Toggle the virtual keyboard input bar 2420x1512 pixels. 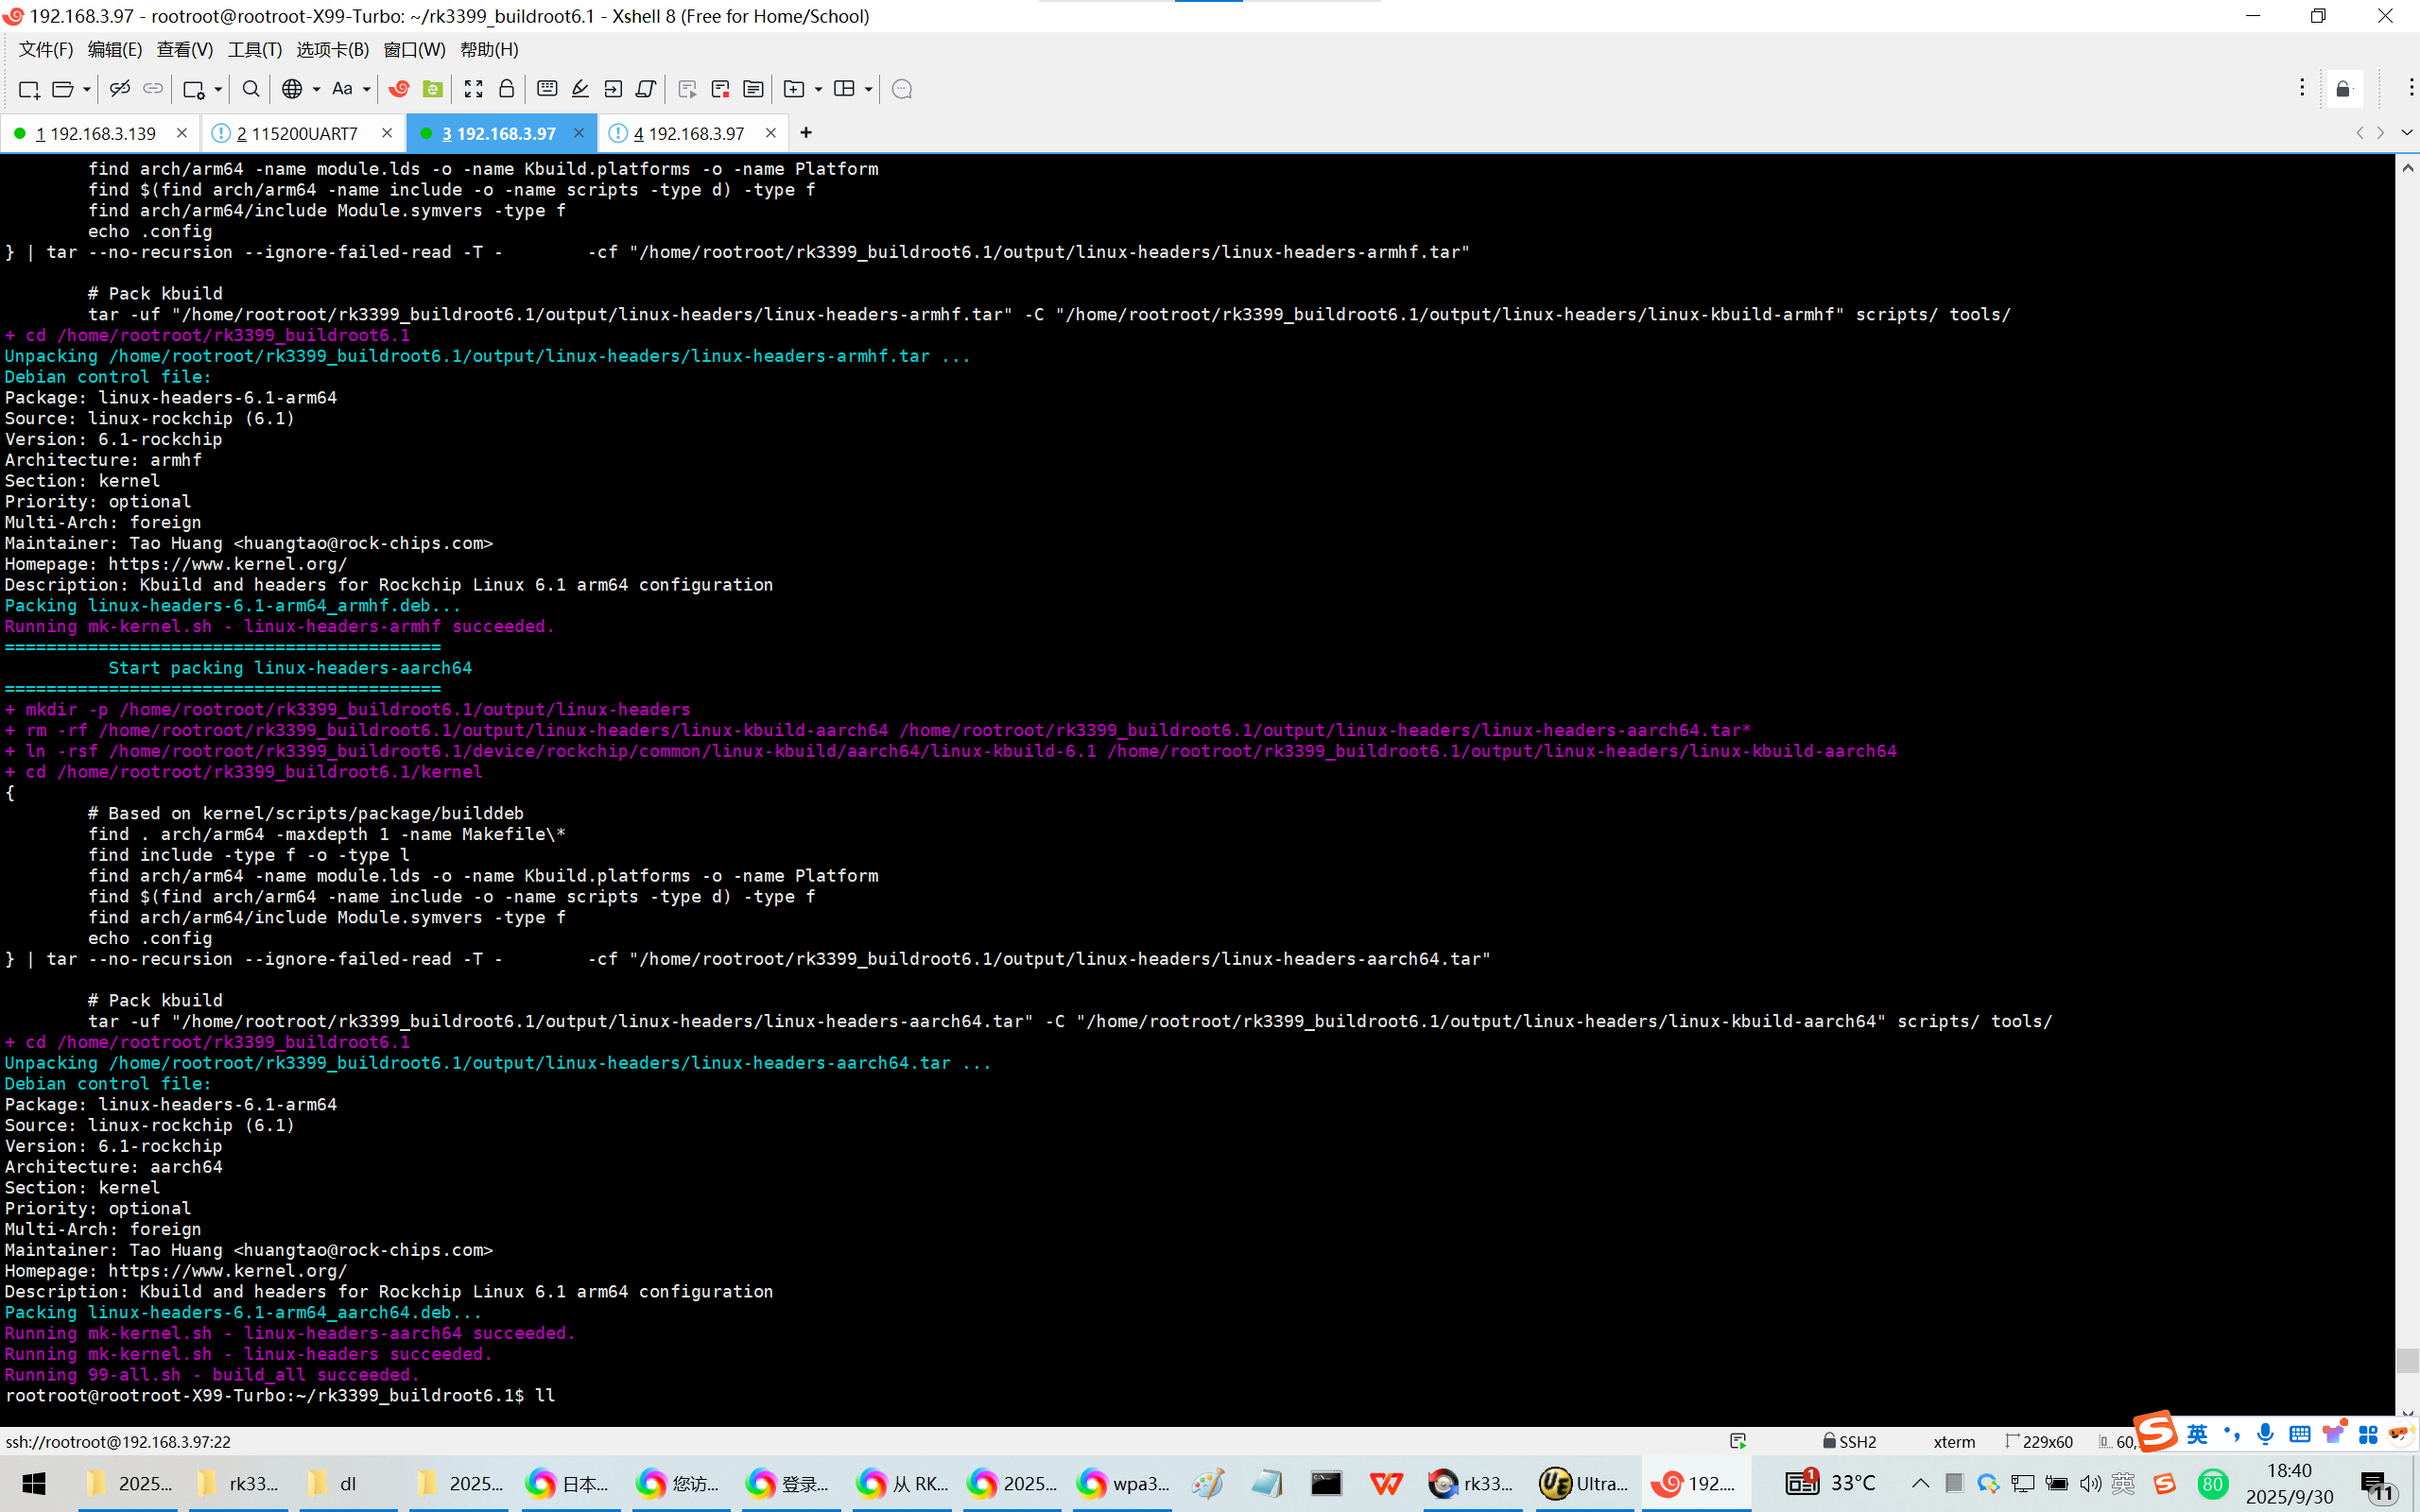(547, 90)
